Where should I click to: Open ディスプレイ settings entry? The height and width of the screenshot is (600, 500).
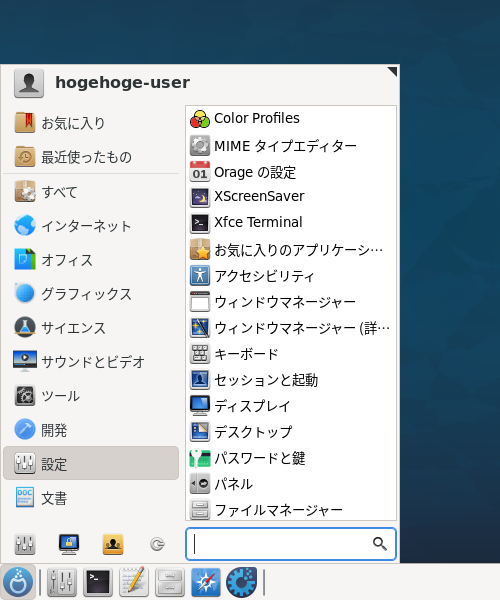click(291, 406)
